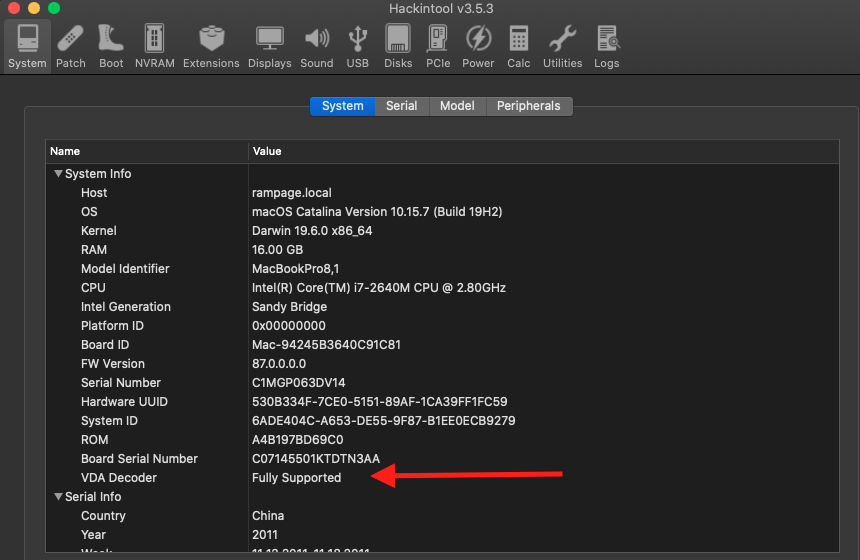Viewport: 860px width, 560px height.
Task: Open the Displays section
Action: pos(270,47)
